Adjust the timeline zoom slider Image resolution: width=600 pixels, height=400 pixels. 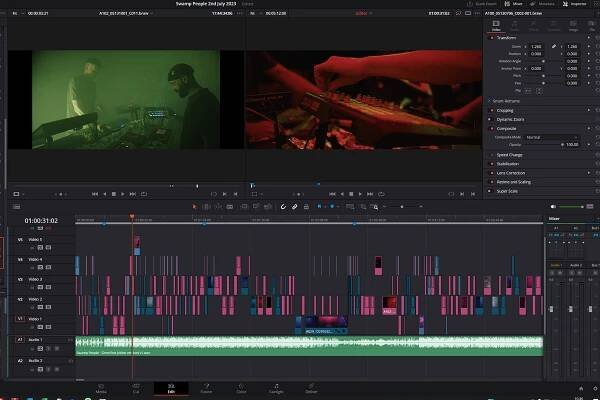tap(402, 207)
